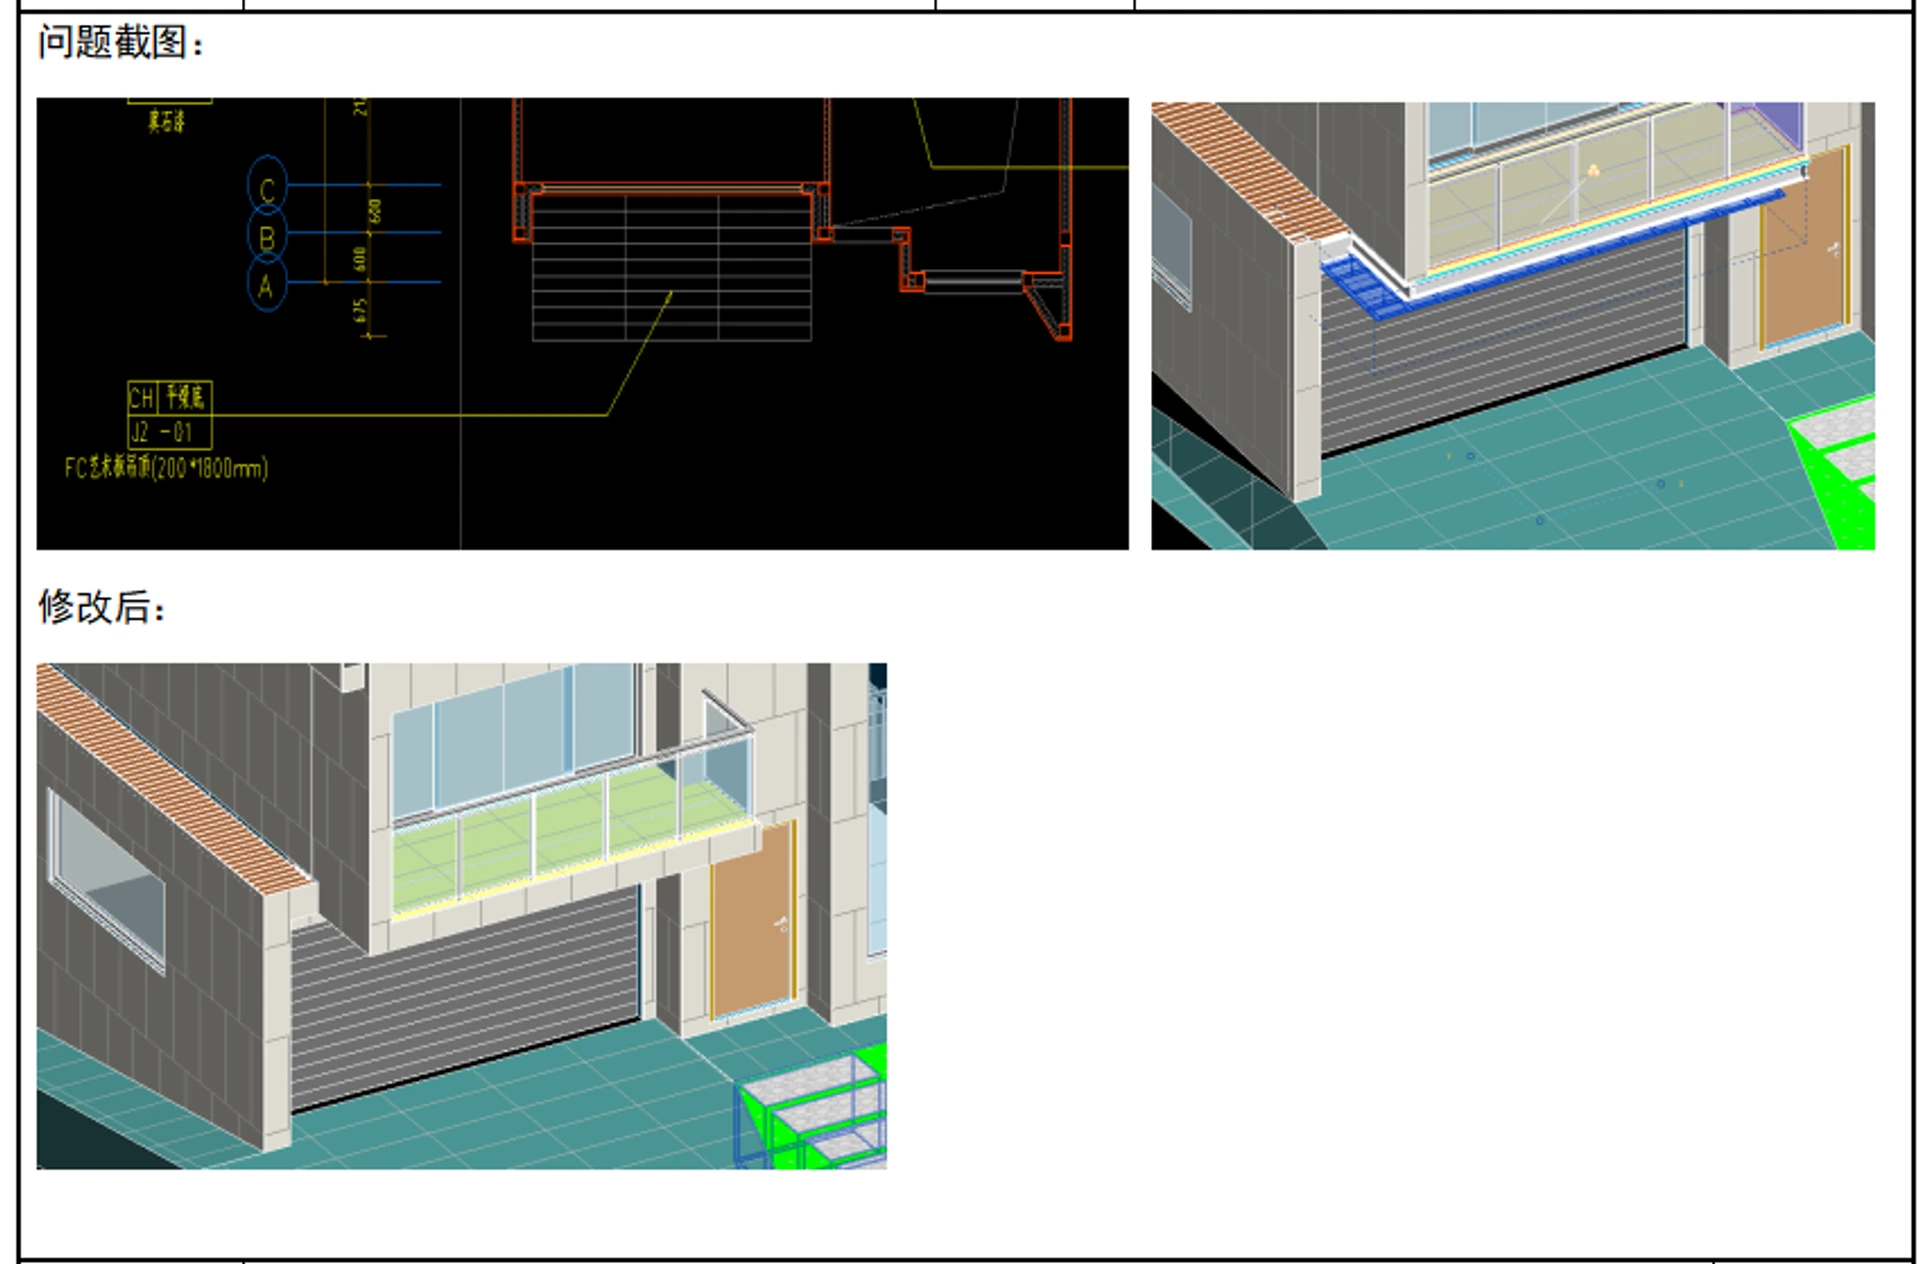
Task: Click the grid axis bubble labeled C
Action: (267, 186)
